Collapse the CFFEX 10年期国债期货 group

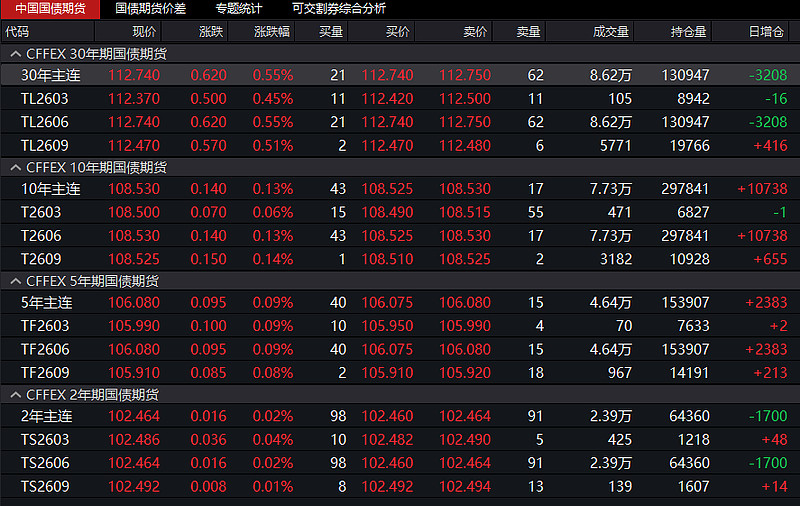[x=15, y=167]
